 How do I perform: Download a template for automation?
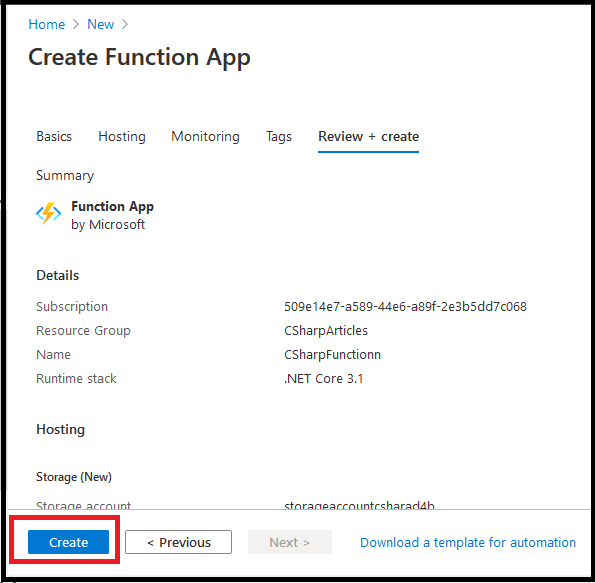click(x=468, y=542)
